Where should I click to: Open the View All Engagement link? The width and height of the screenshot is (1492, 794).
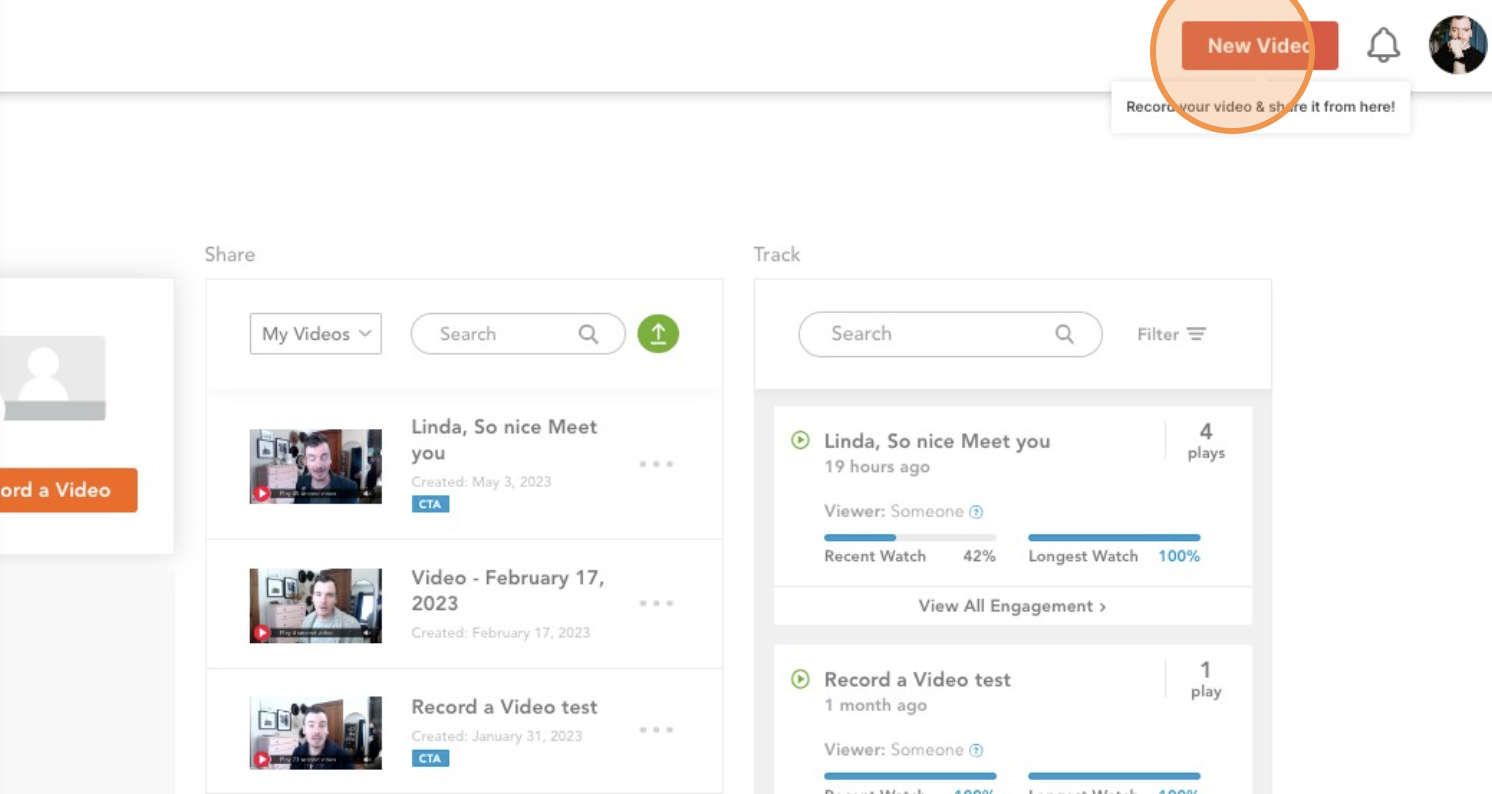[x=1012, y=605]
